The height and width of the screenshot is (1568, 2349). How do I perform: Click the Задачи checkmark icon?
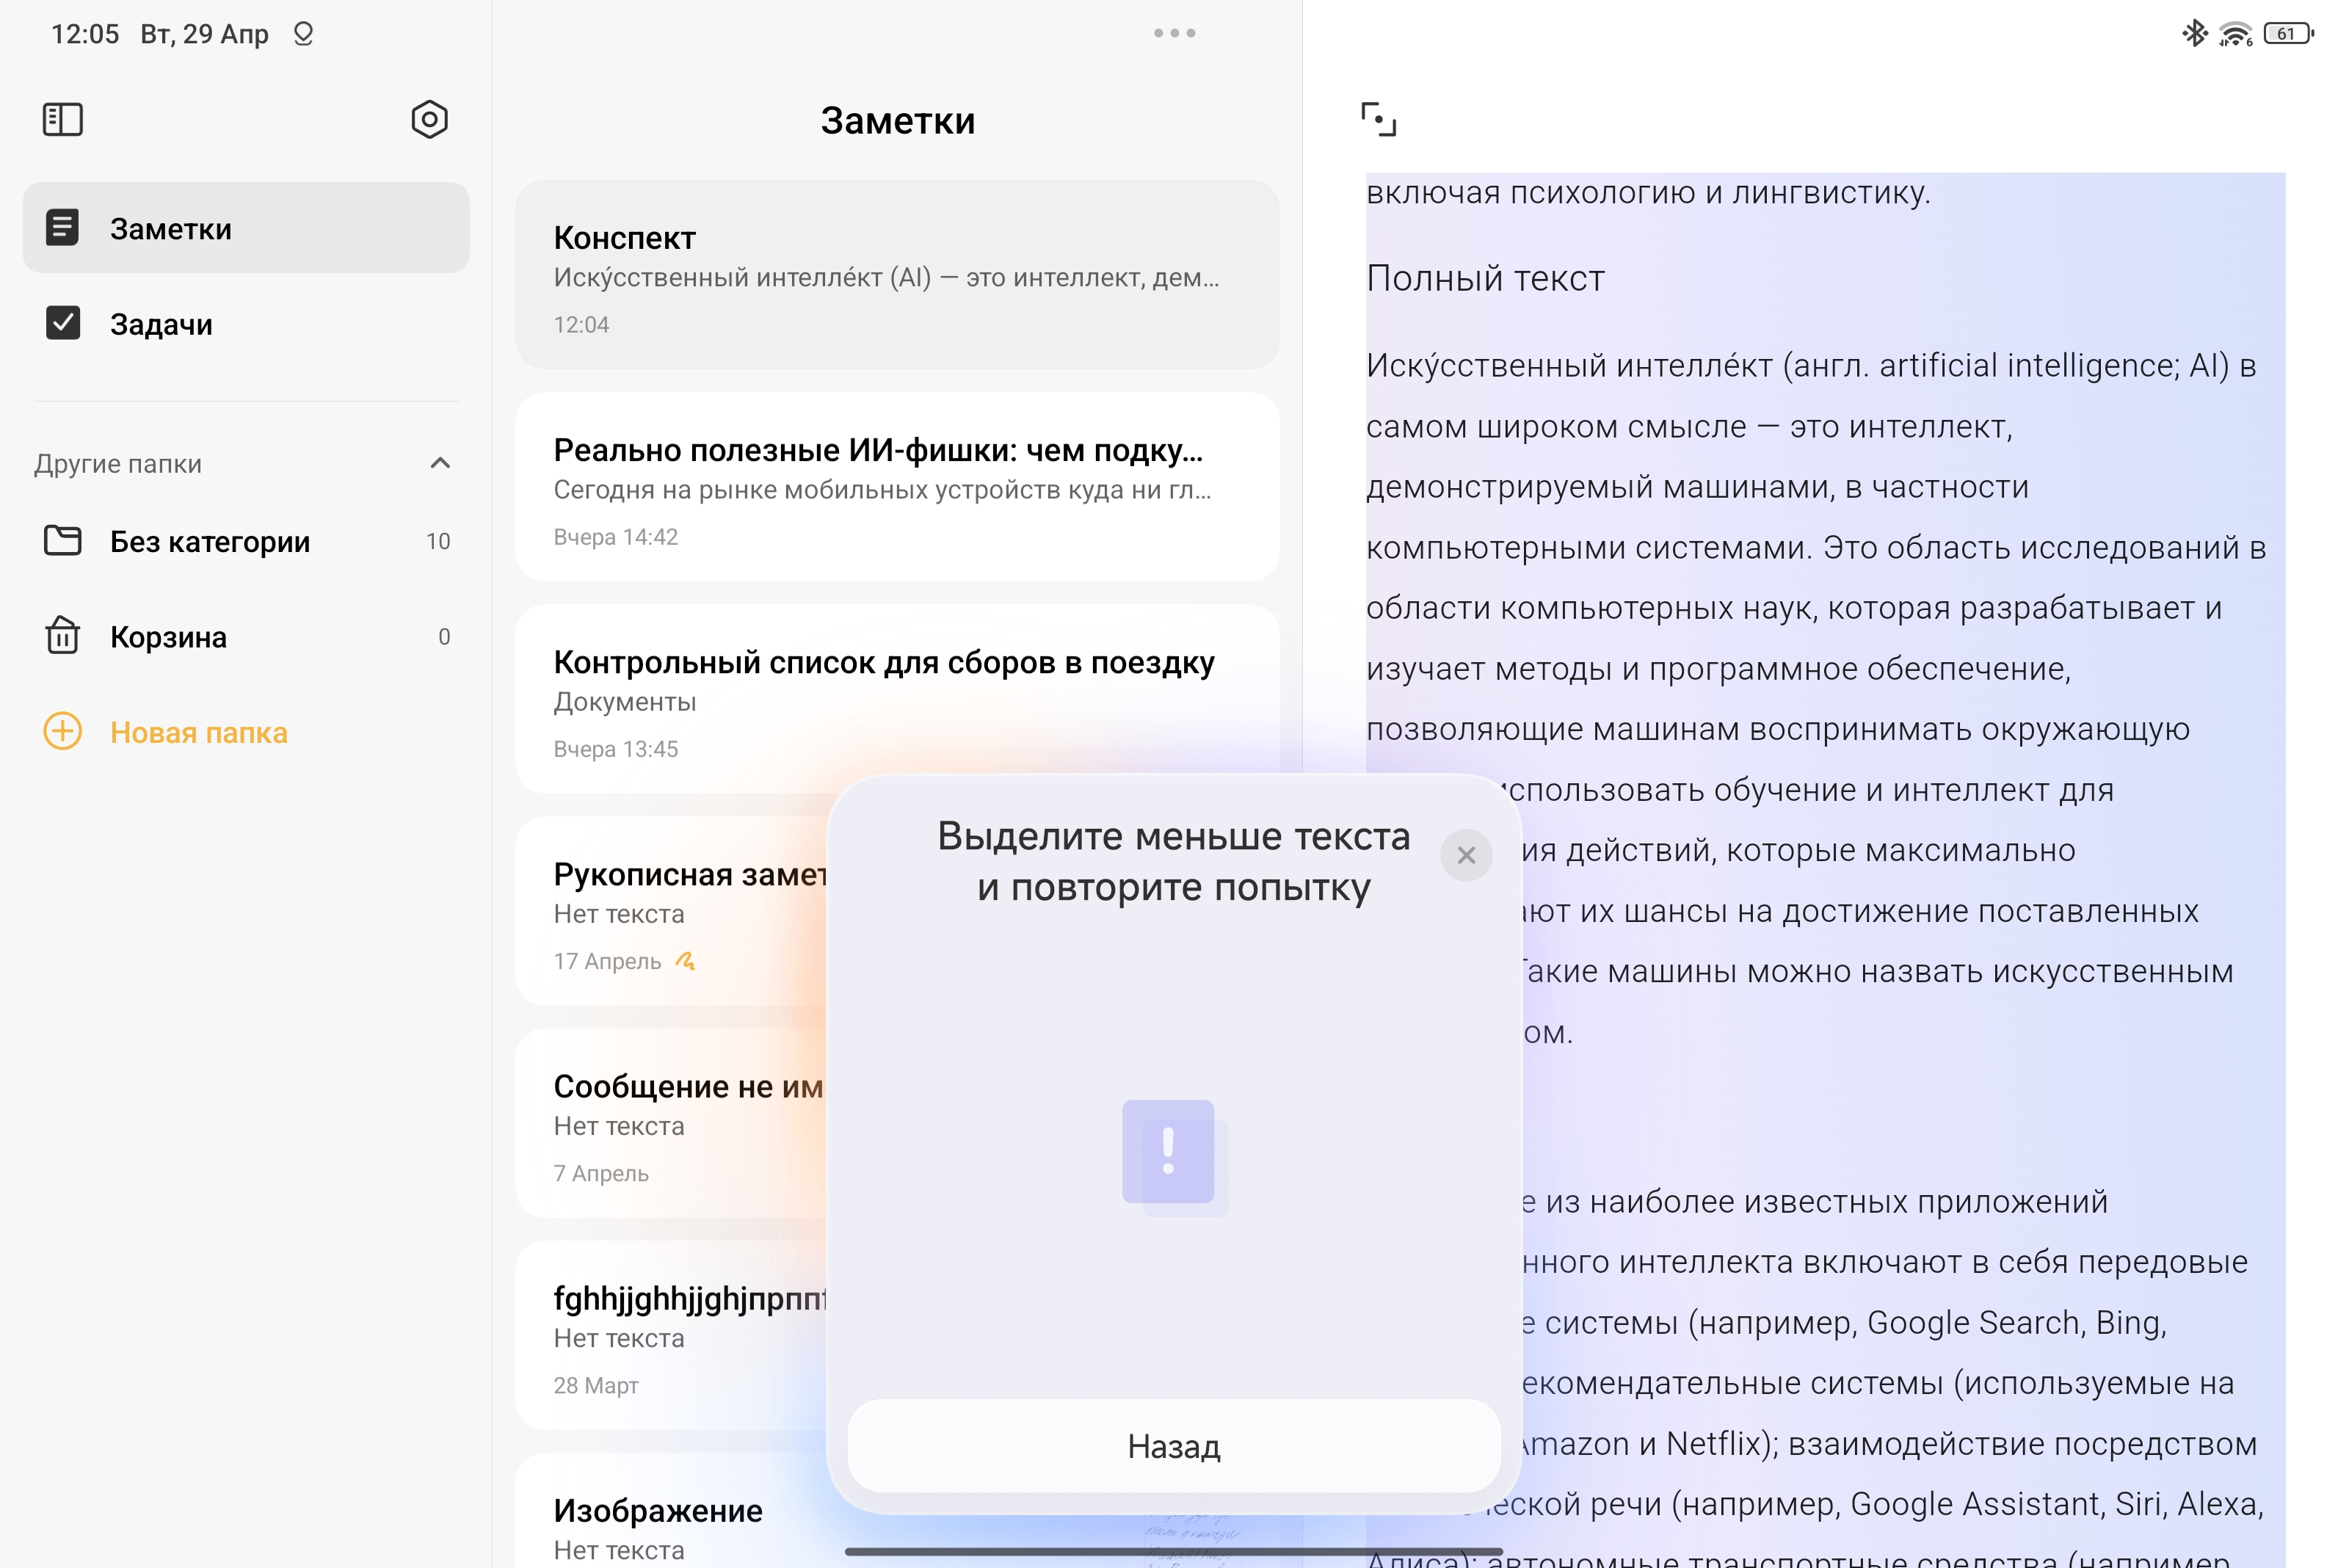point(62,322)
